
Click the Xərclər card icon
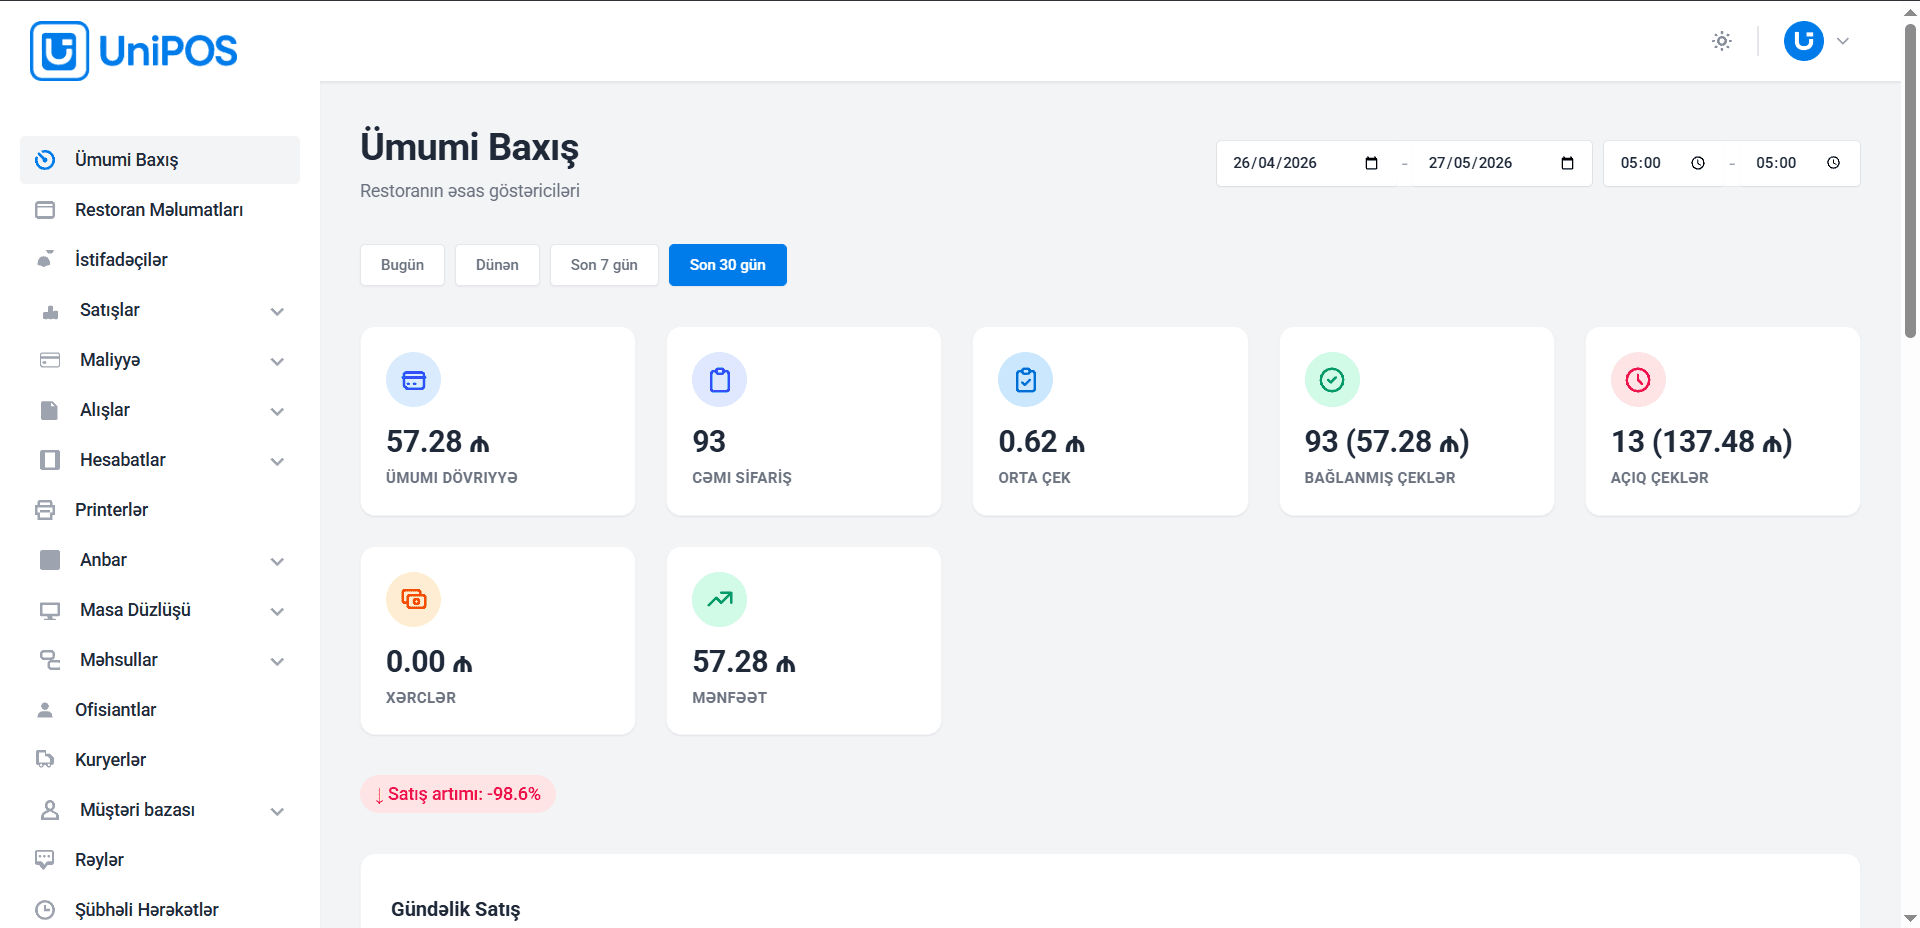pos(413,600)
